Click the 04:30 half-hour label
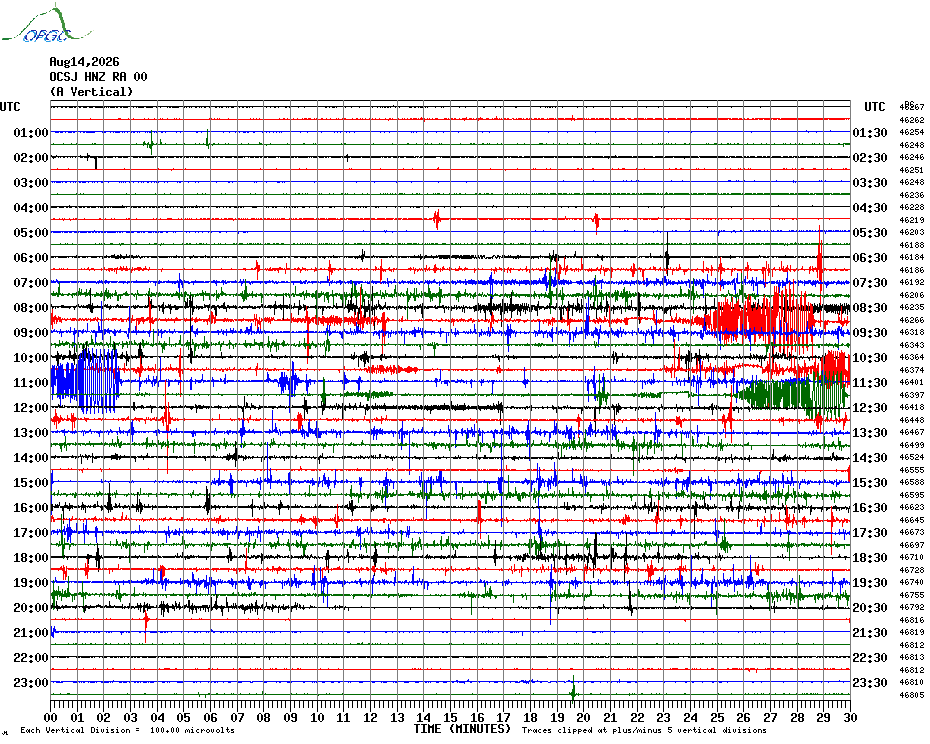This screenshot has height=744, width=930. click(870, 208)
